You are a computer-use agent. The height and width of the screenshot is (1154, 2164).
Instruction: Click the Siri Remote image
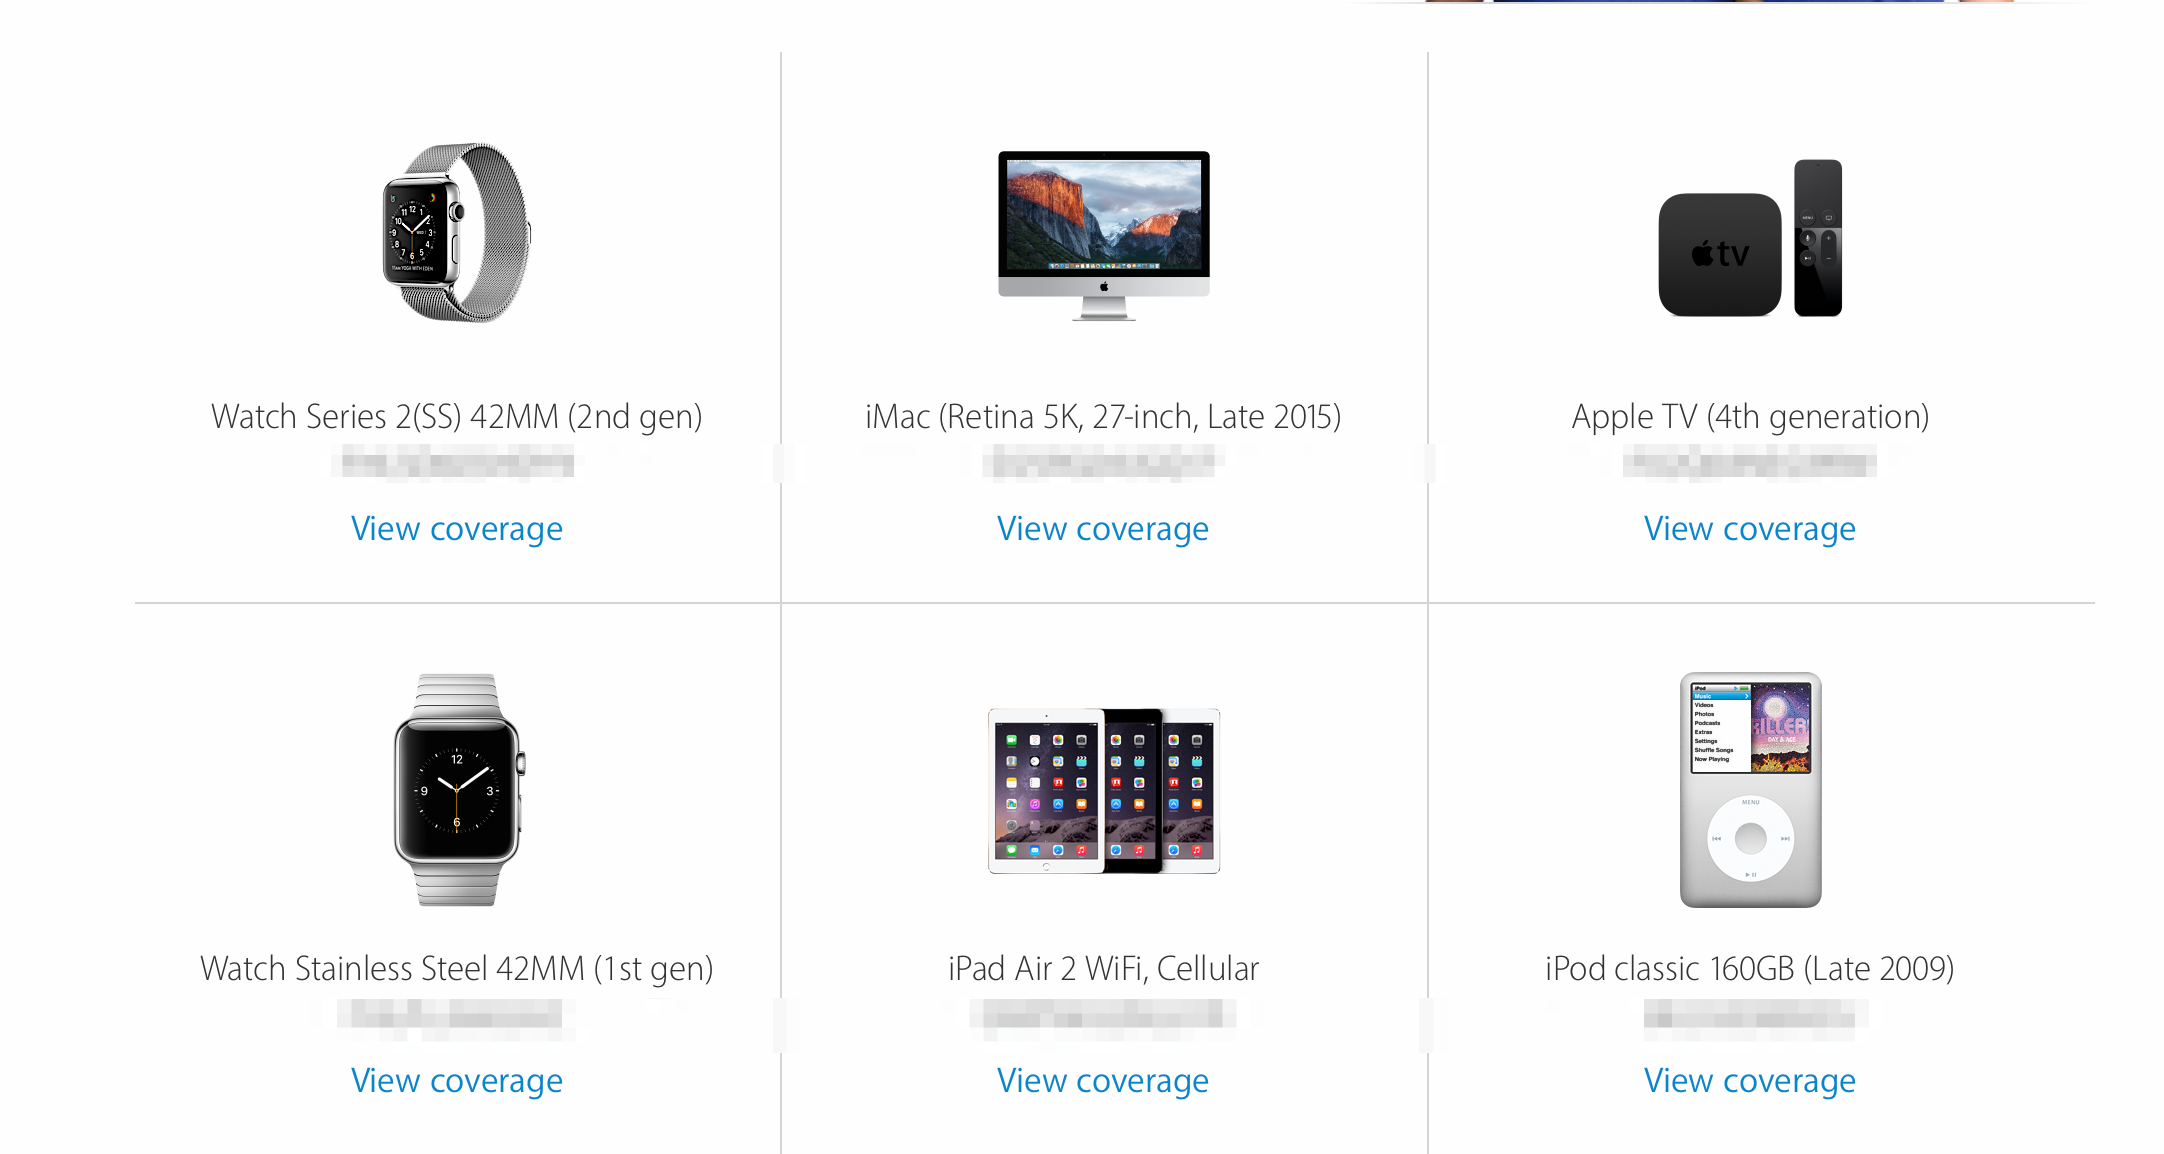pos(1818,238)
